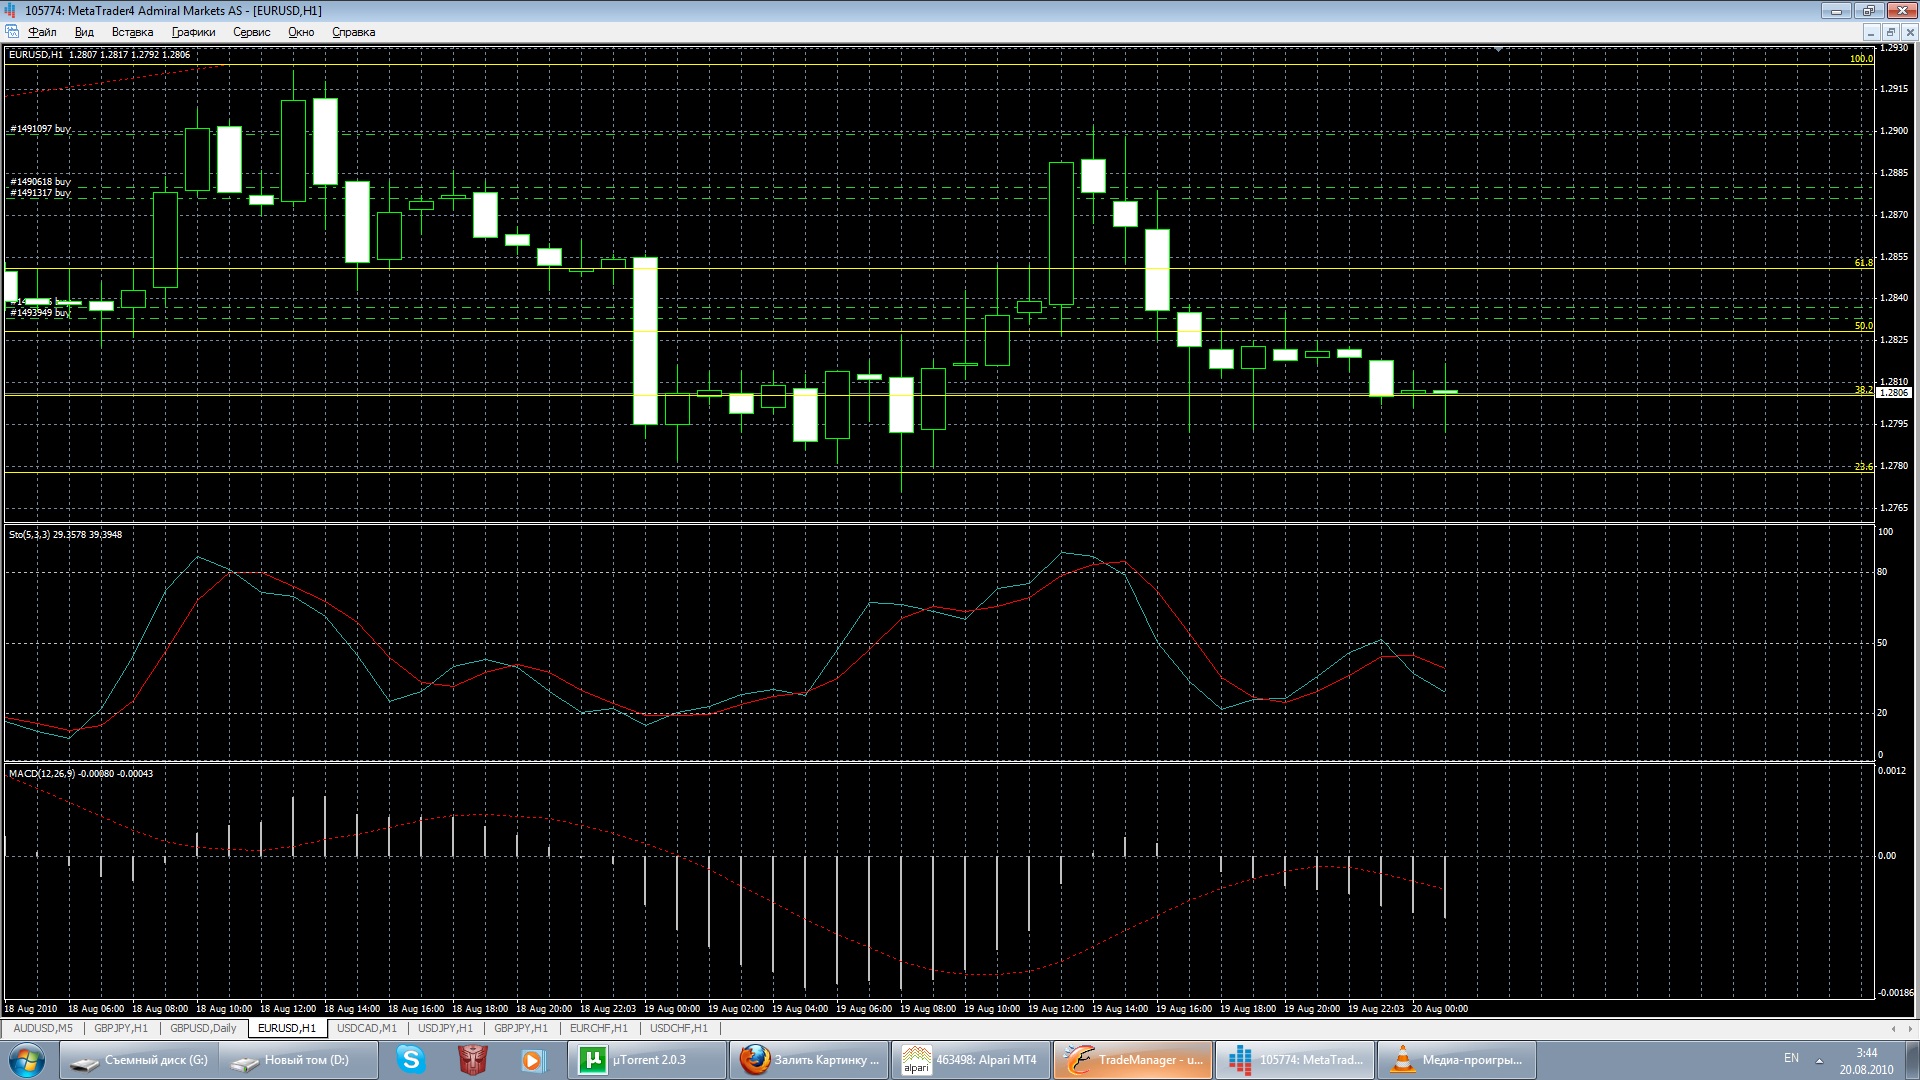The width and height of the screenshot is (1920, 1080).
Task: Click the Windows Start orb
Action: pos(26,1059)
